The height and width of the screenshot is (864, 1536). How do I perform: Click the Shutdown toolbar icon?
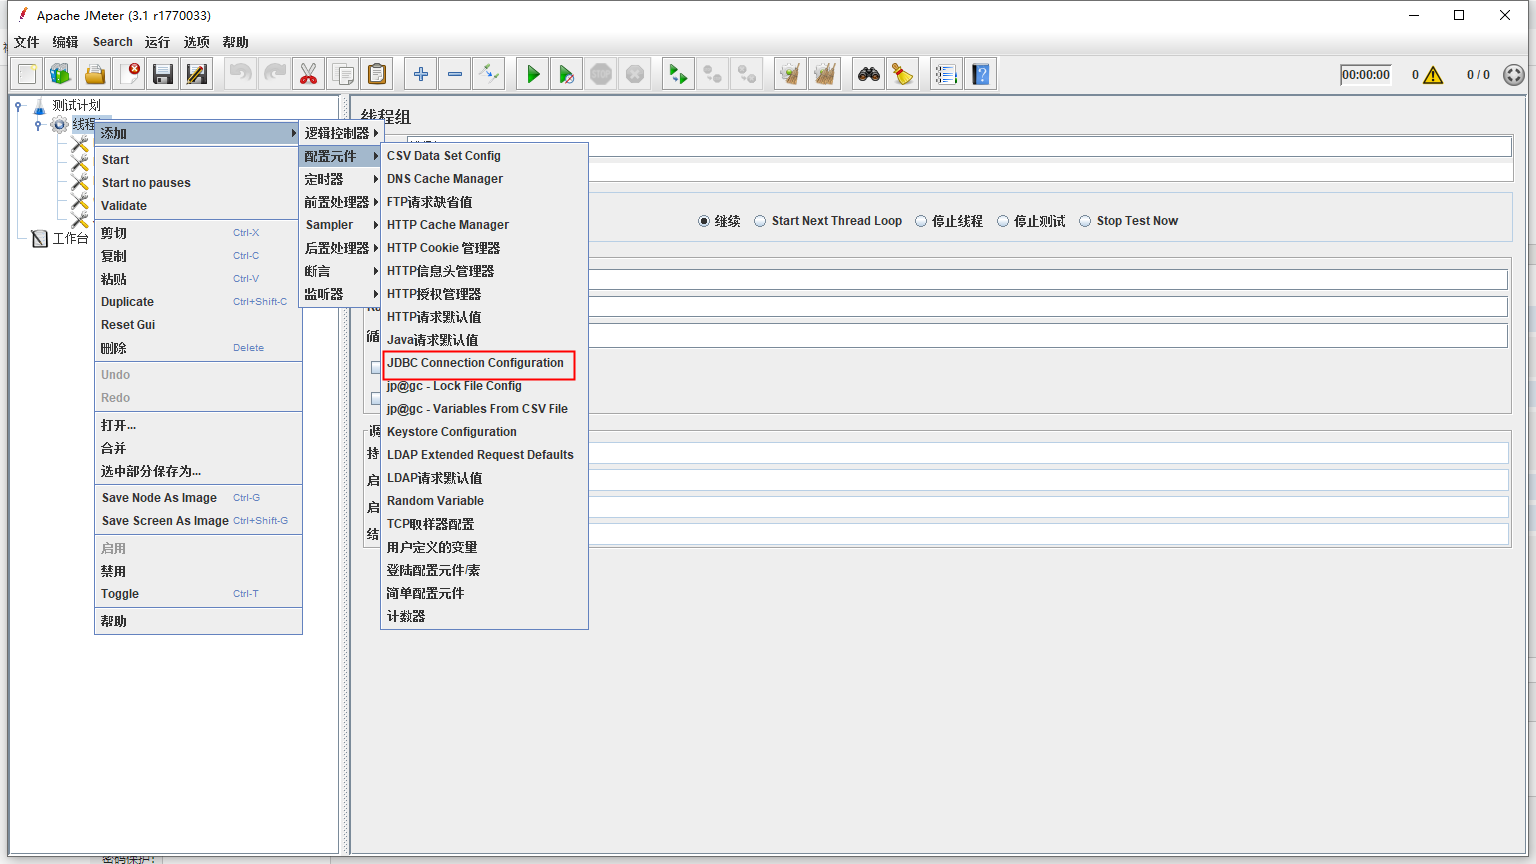pos(635,74)
